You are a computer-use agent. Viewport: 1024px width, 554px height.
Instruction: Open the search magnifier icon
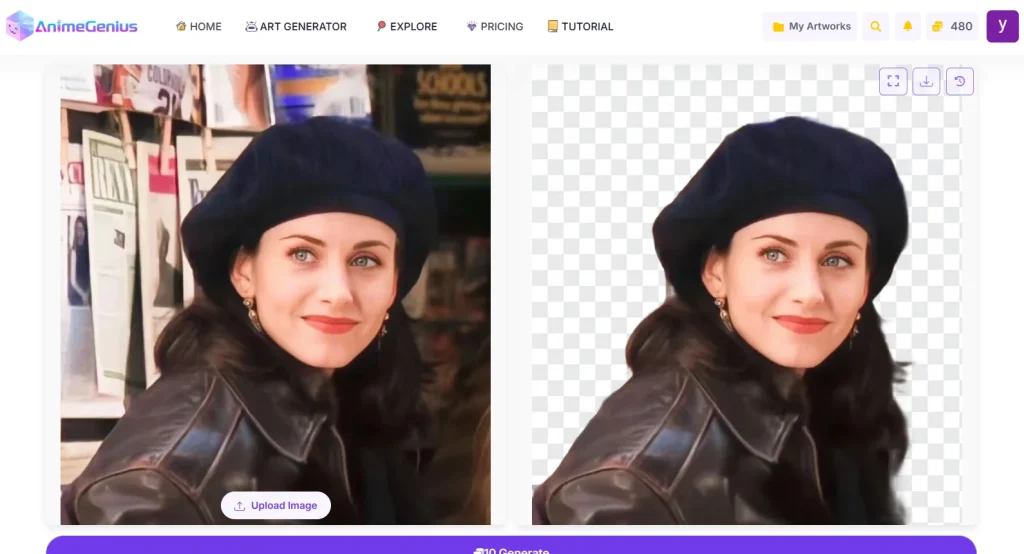point(876,27)
